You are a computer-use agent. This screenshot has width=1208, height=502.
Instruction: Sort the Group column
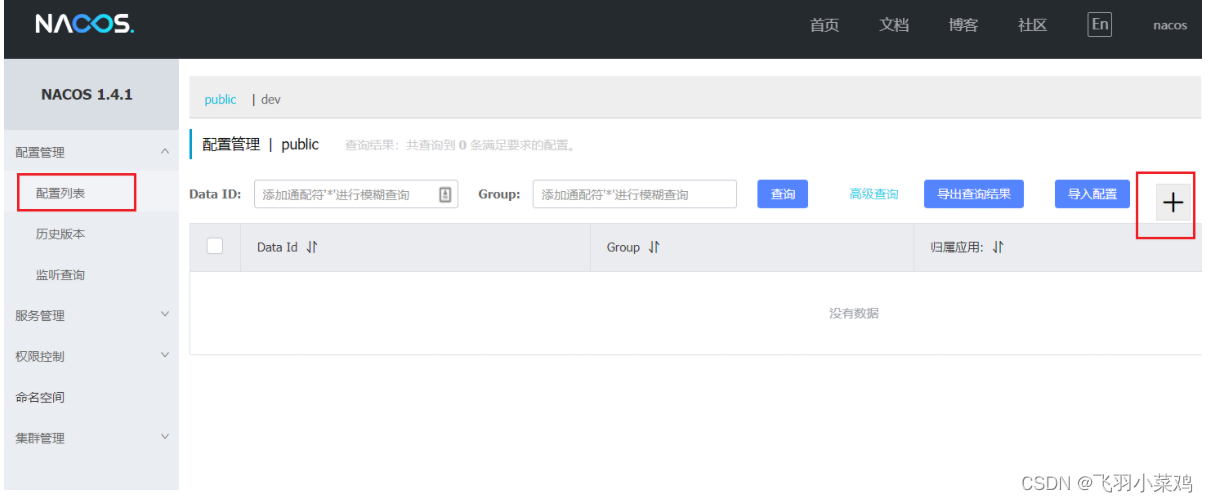[654, 248]
